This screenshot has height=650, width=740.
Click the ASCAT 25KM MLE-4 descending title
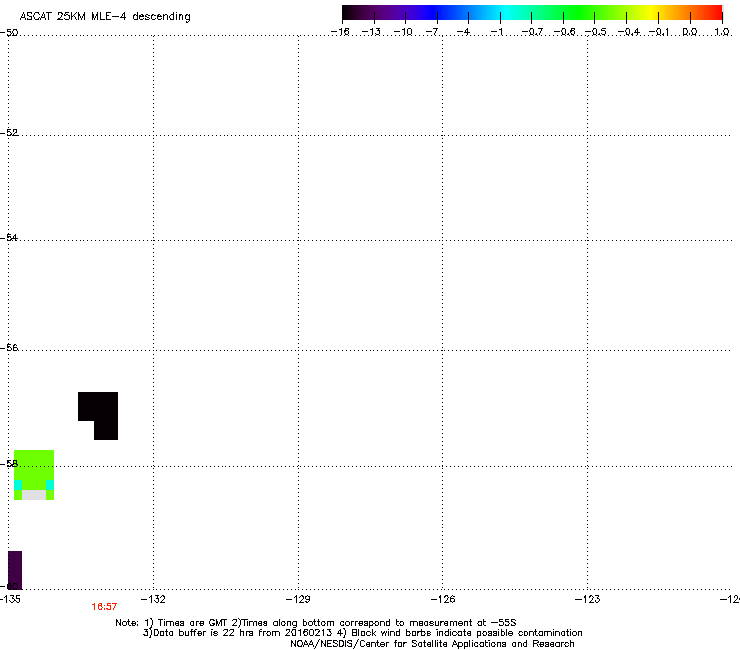pyautogui.click(x=105, y=17)
